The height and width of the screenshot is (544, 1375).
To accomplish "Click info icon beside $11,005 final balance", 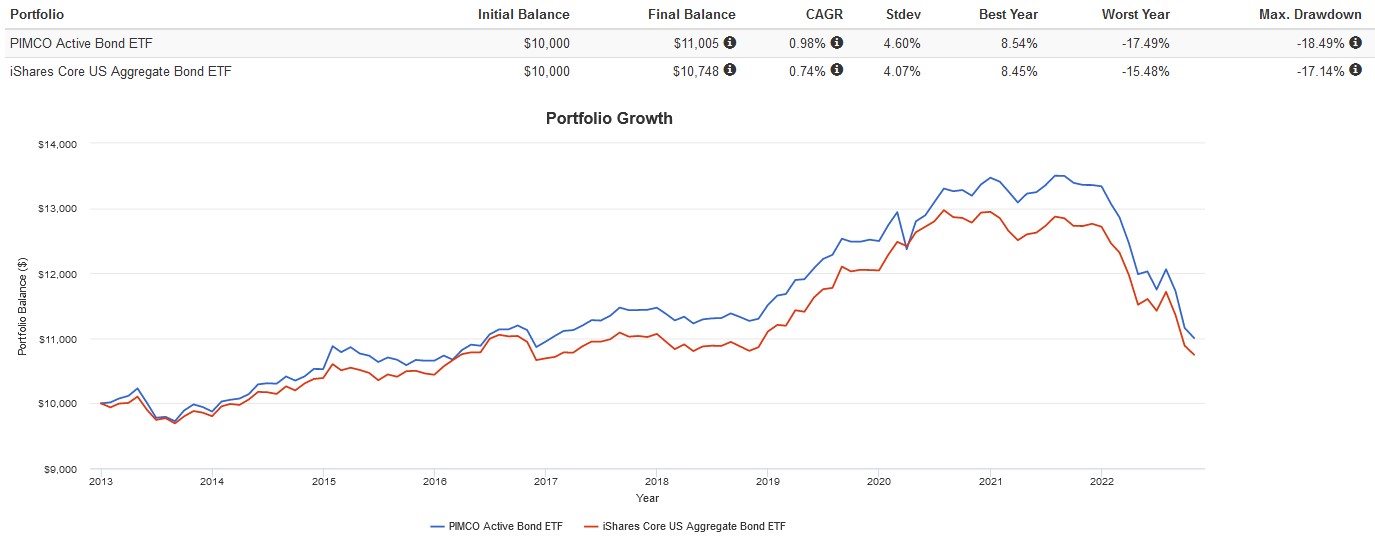I will click(730, 43).
